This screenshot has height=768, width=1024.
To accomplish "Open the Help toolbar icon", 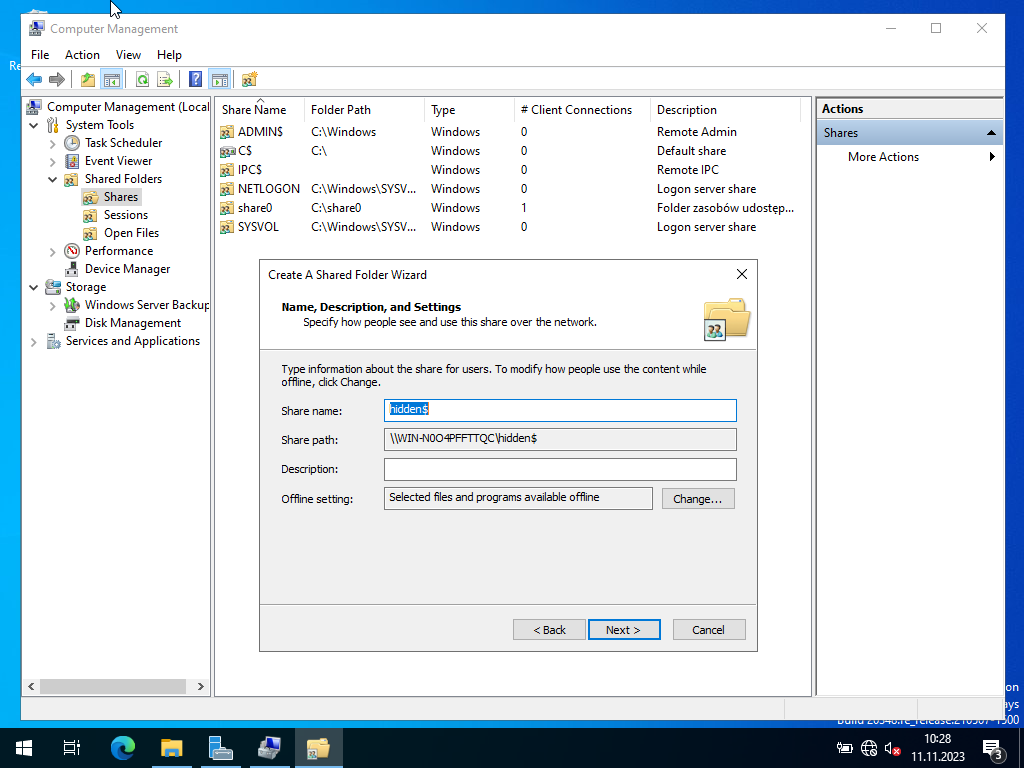I will point(196,80).
